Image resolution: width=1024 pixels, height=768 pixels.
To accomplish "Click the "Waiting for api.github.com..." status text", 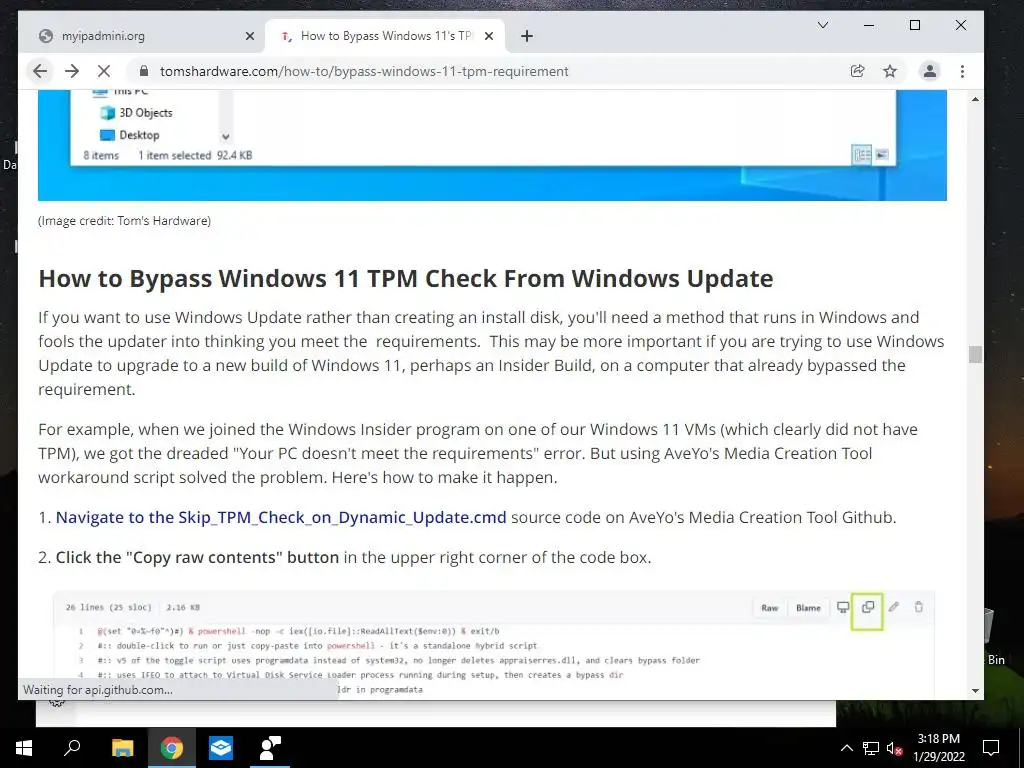I will (x=98, y=690).
